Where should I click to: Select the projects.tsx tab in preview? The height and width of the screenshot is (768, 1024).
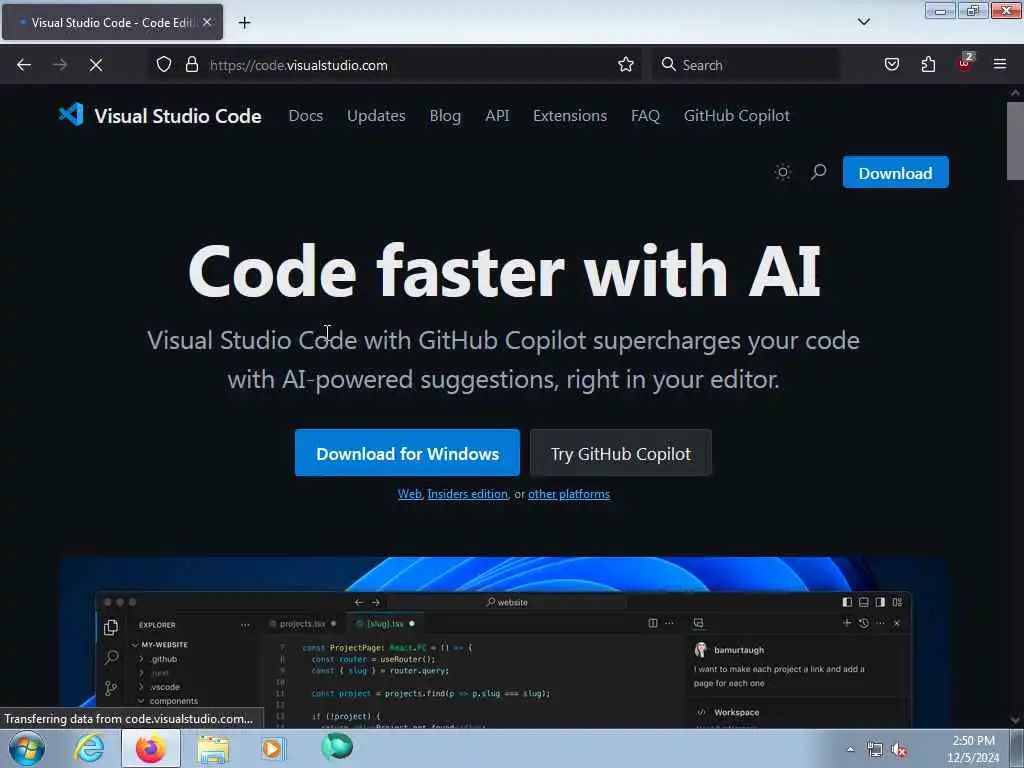(x=303, y=624)
